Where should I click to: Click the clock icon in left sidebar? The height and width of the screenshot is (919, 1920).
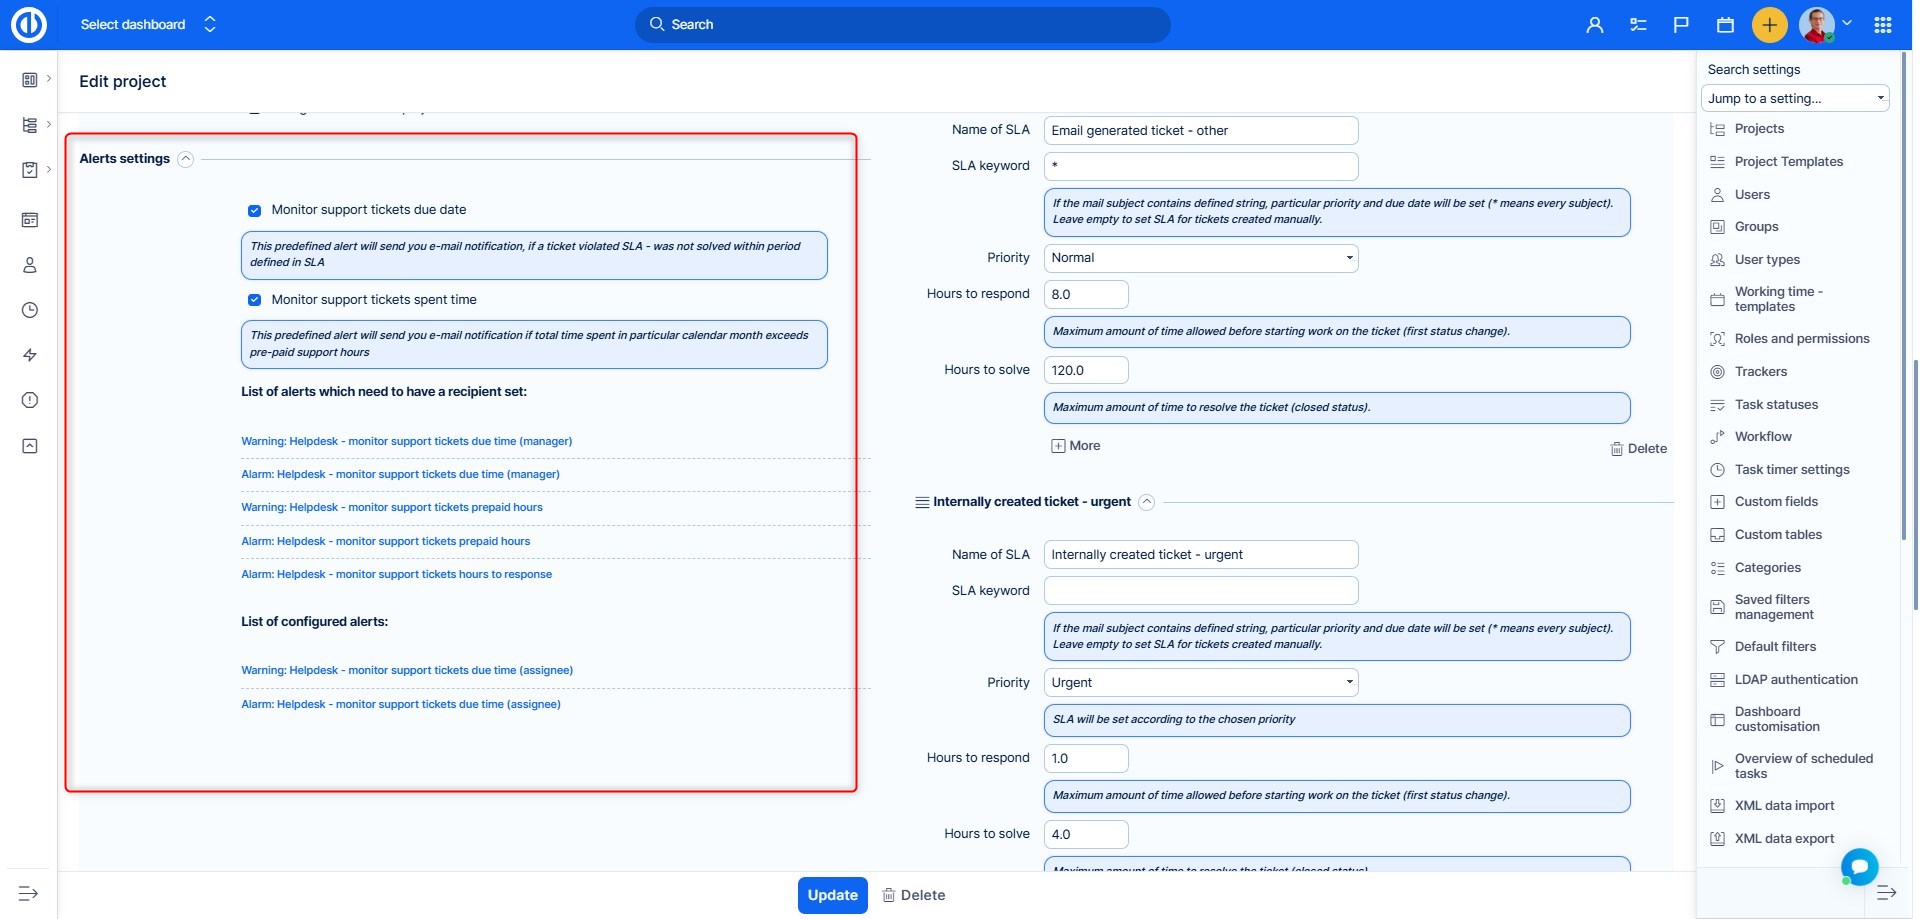[30, 310]
